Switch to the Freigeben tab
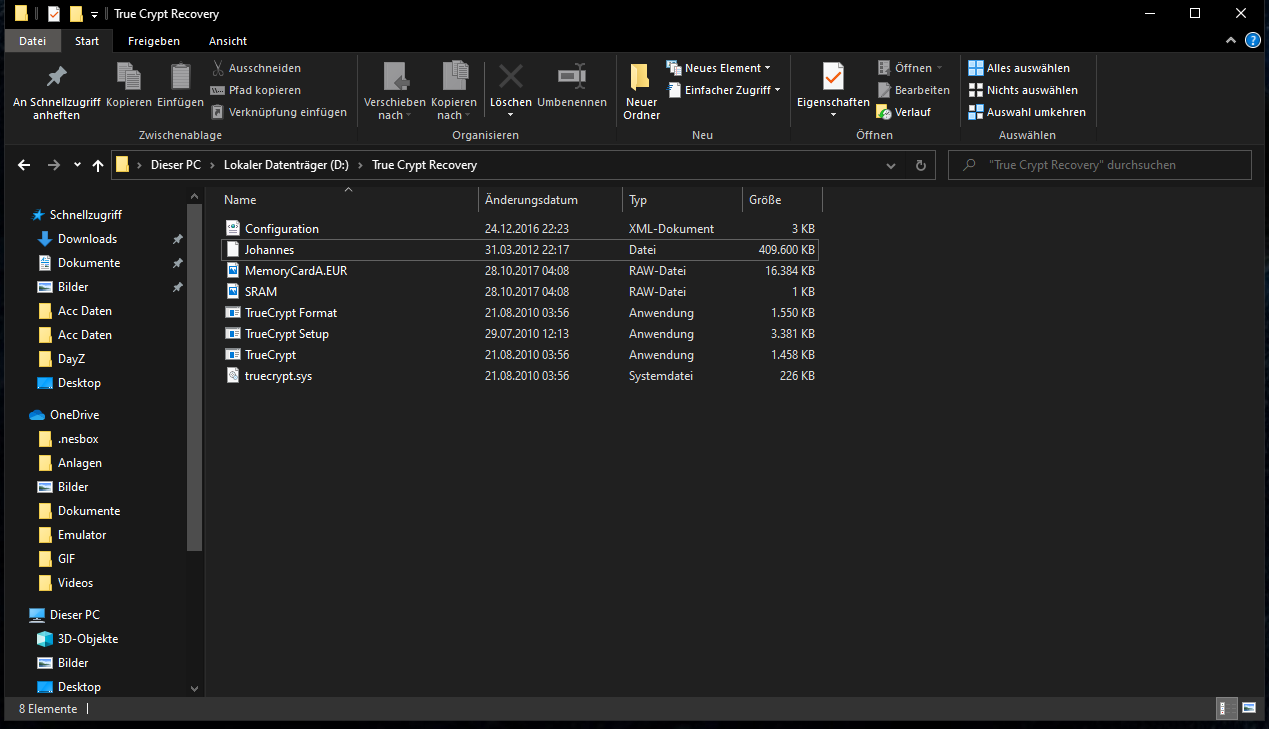The image size is (1269, 729). [x=154, y=41]
